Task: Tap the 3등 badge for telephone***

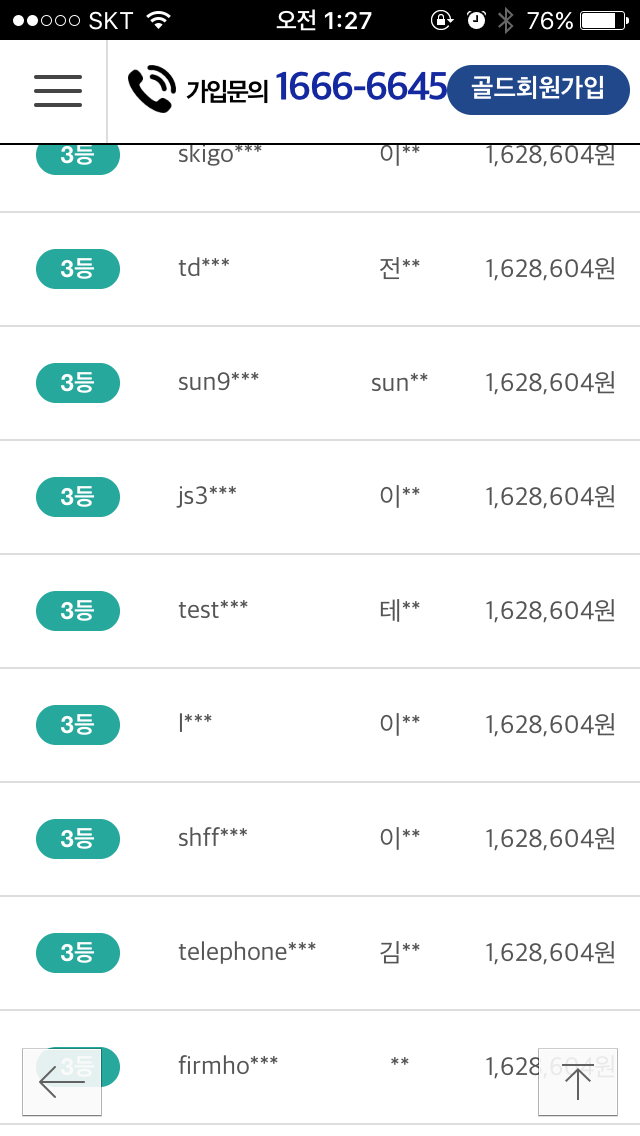Action: (x=78, y=953)
